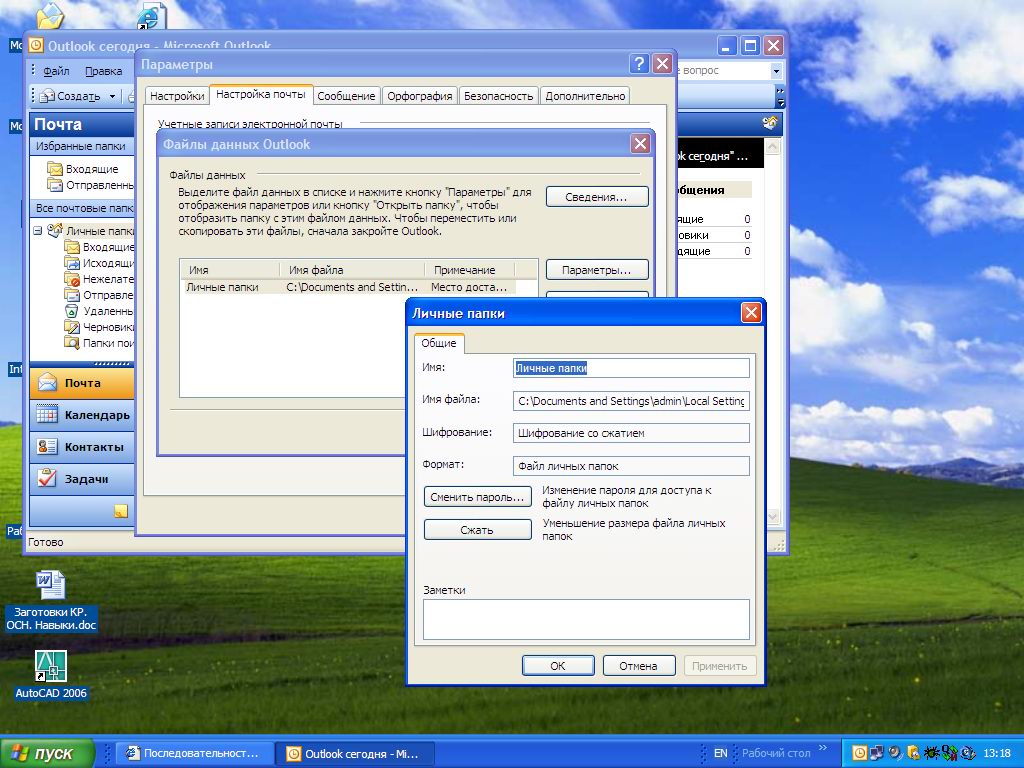The height and width of the screenshot is (768, 1024).
Task: Open the Пуск Start menu
Action: [x=47, y=754]
